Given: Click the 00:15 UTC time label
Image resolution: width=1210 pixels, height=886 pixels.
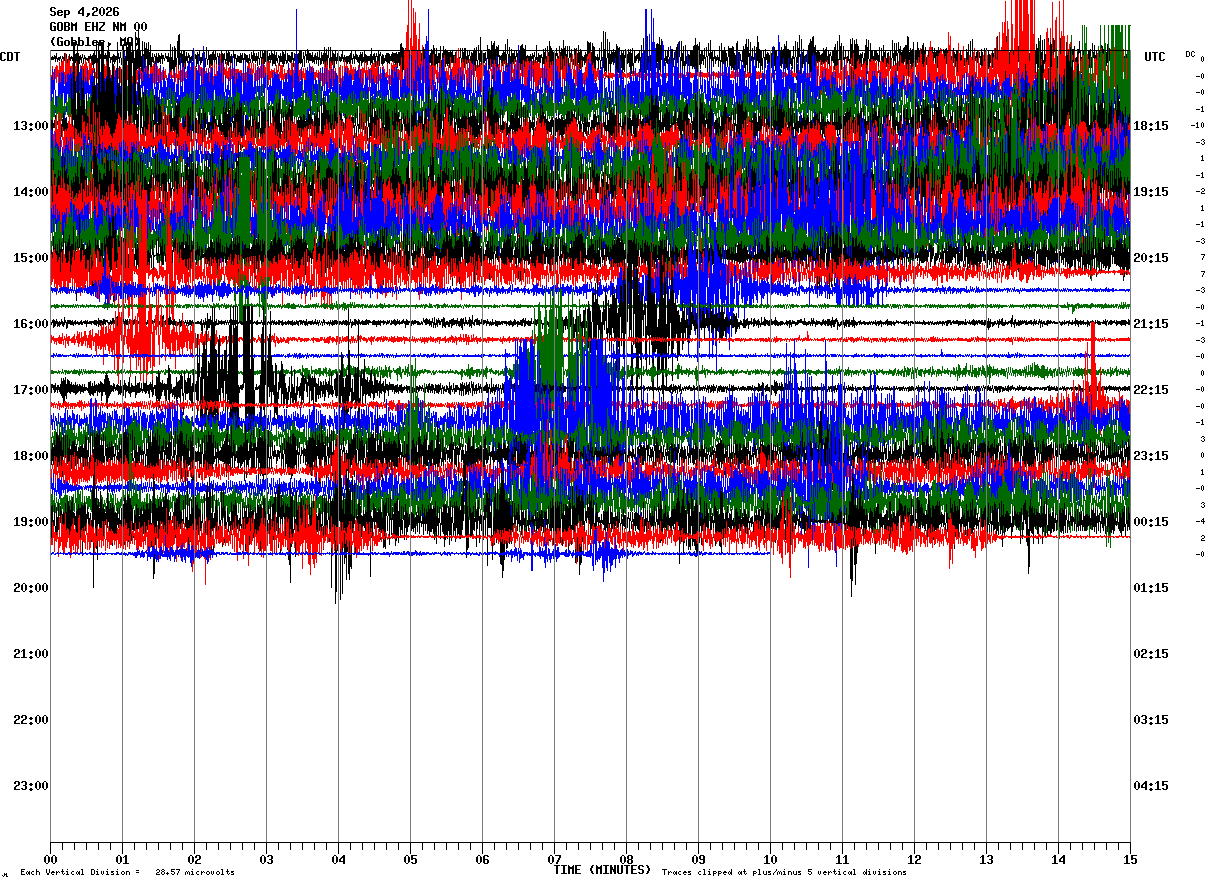Looking at the screenshot, I should (x=1151, y=522).
